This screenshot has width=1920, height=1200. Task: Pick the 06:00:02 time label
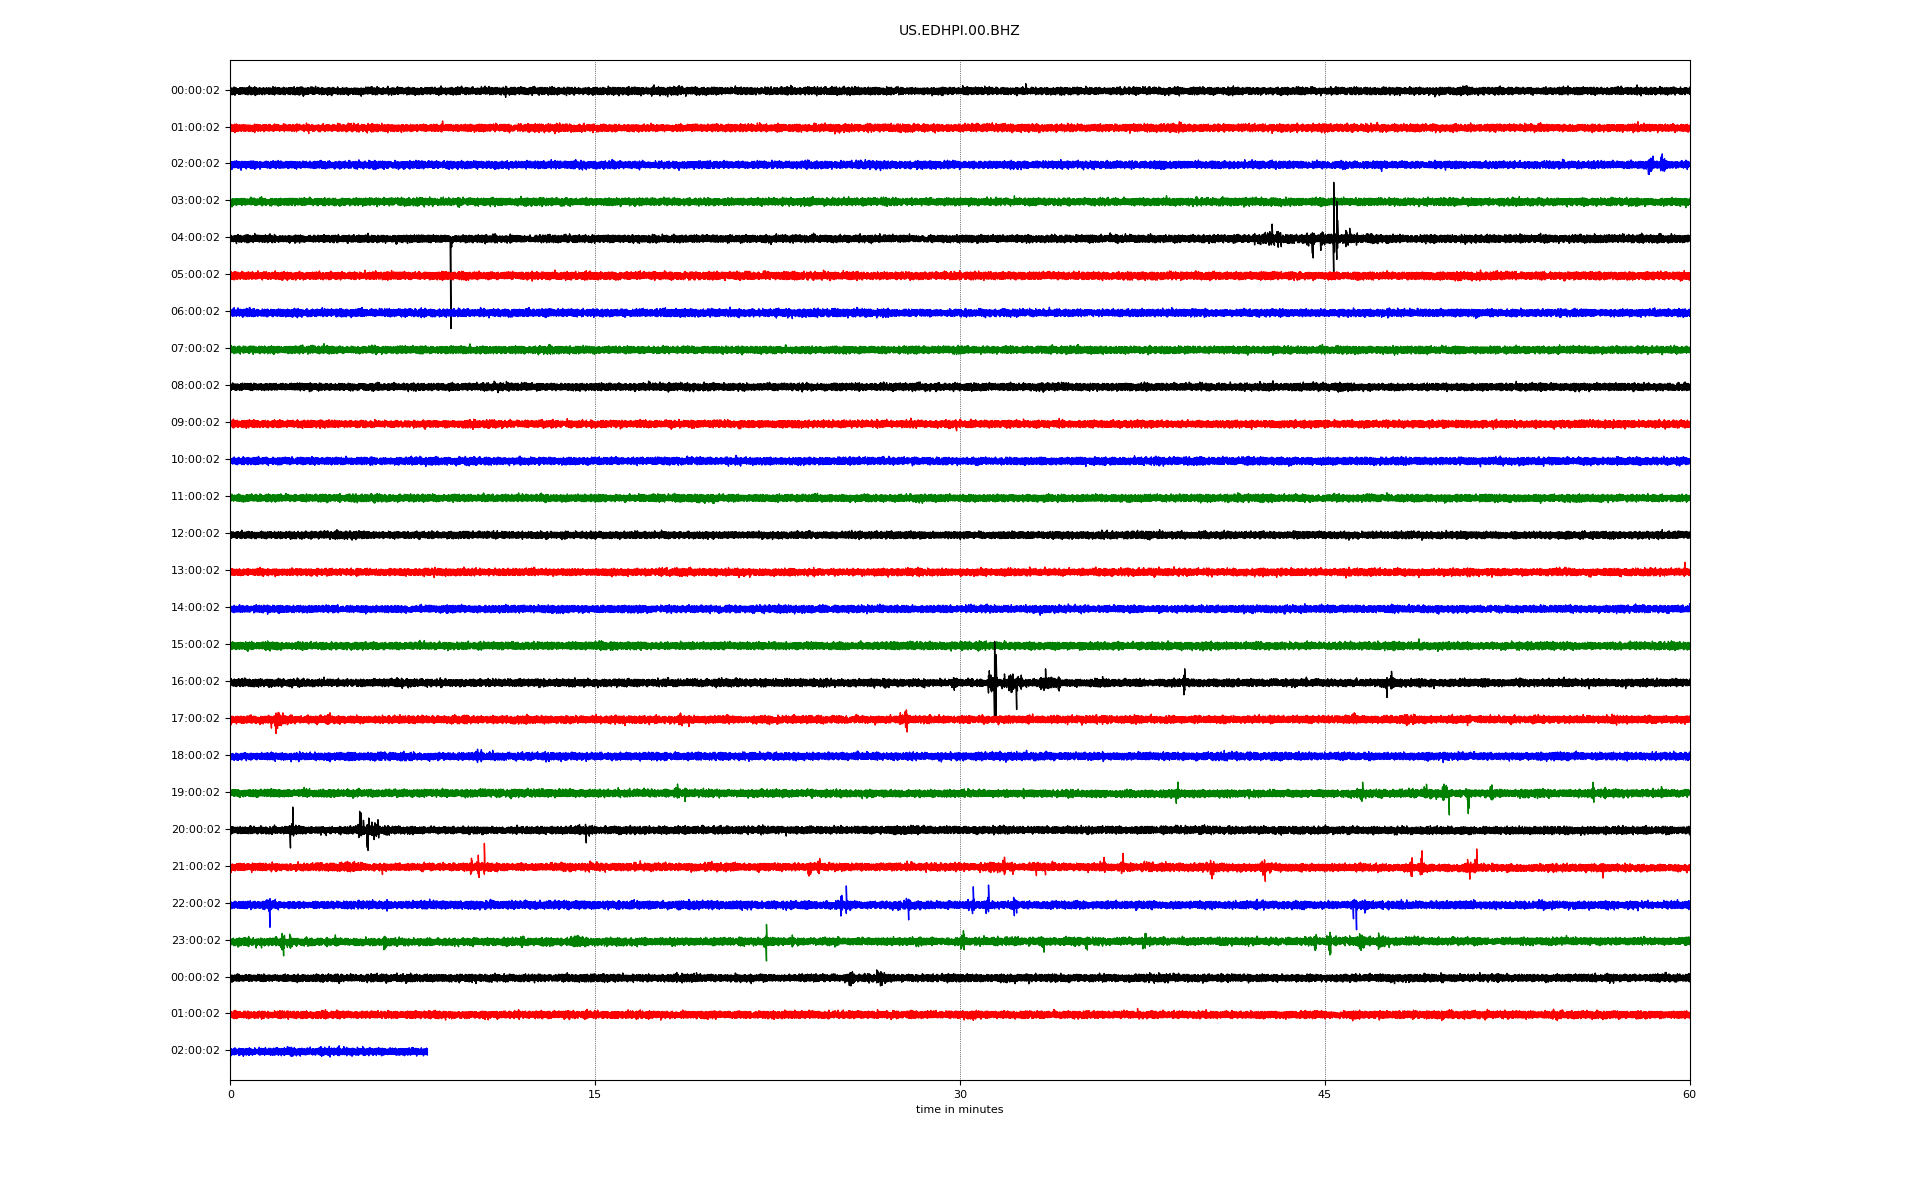tap(195, 312)
